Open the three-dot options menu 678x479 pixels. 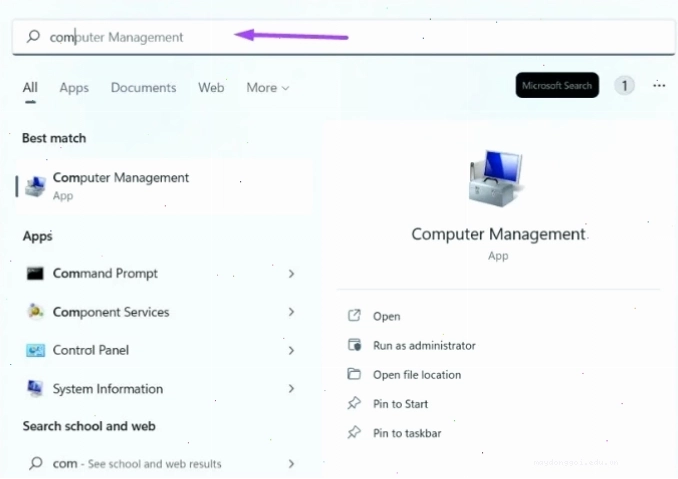(x=659, y=85)
